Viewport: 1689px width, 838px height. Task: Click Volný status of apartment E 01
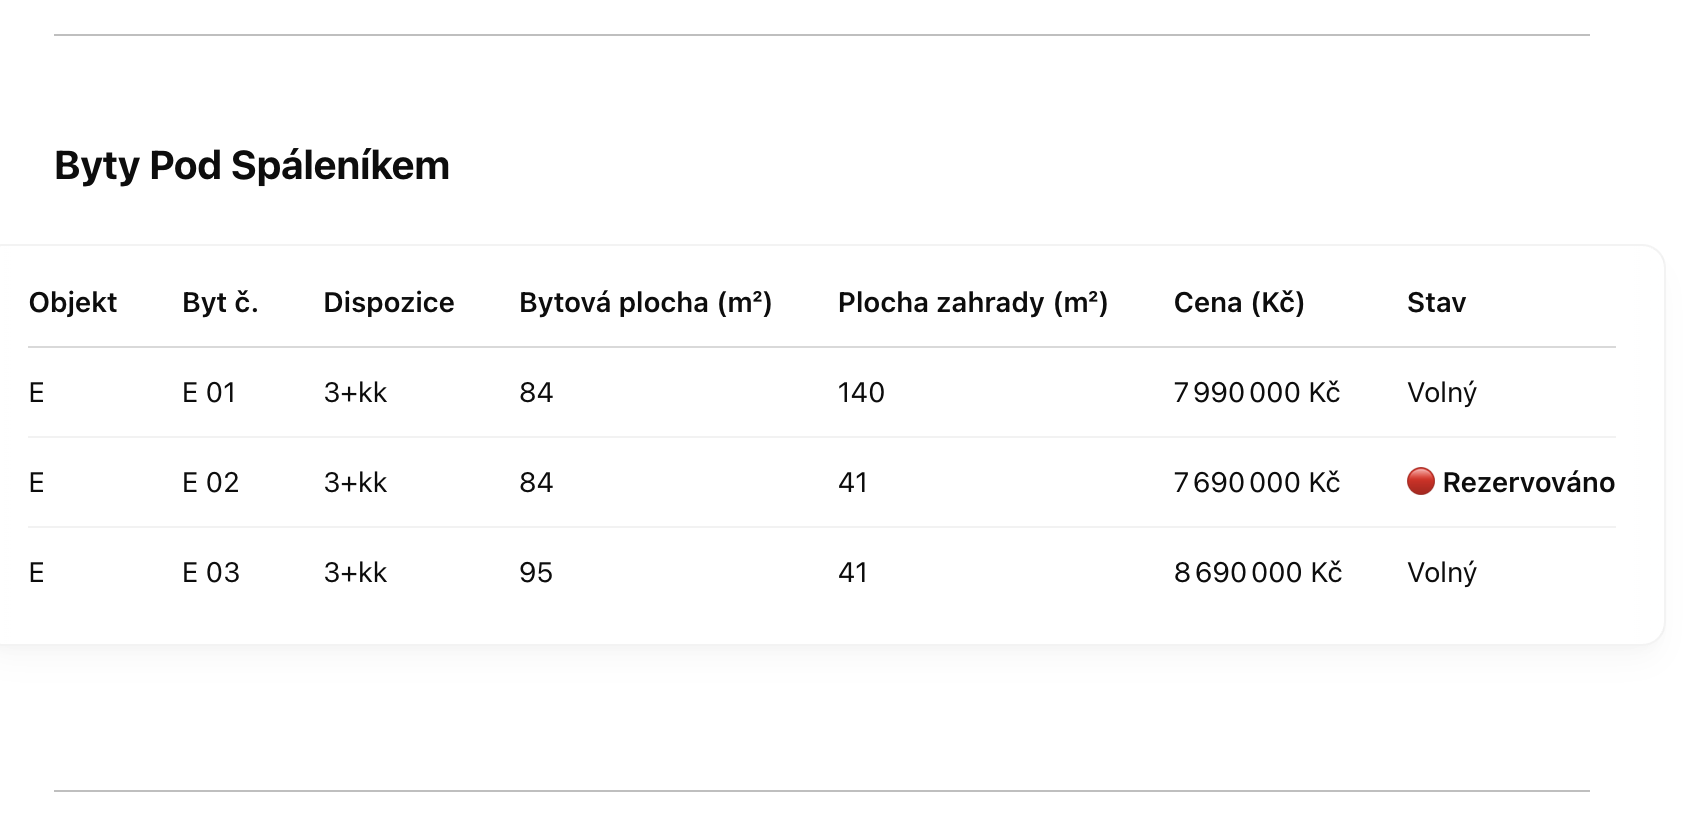(1442, 392)
